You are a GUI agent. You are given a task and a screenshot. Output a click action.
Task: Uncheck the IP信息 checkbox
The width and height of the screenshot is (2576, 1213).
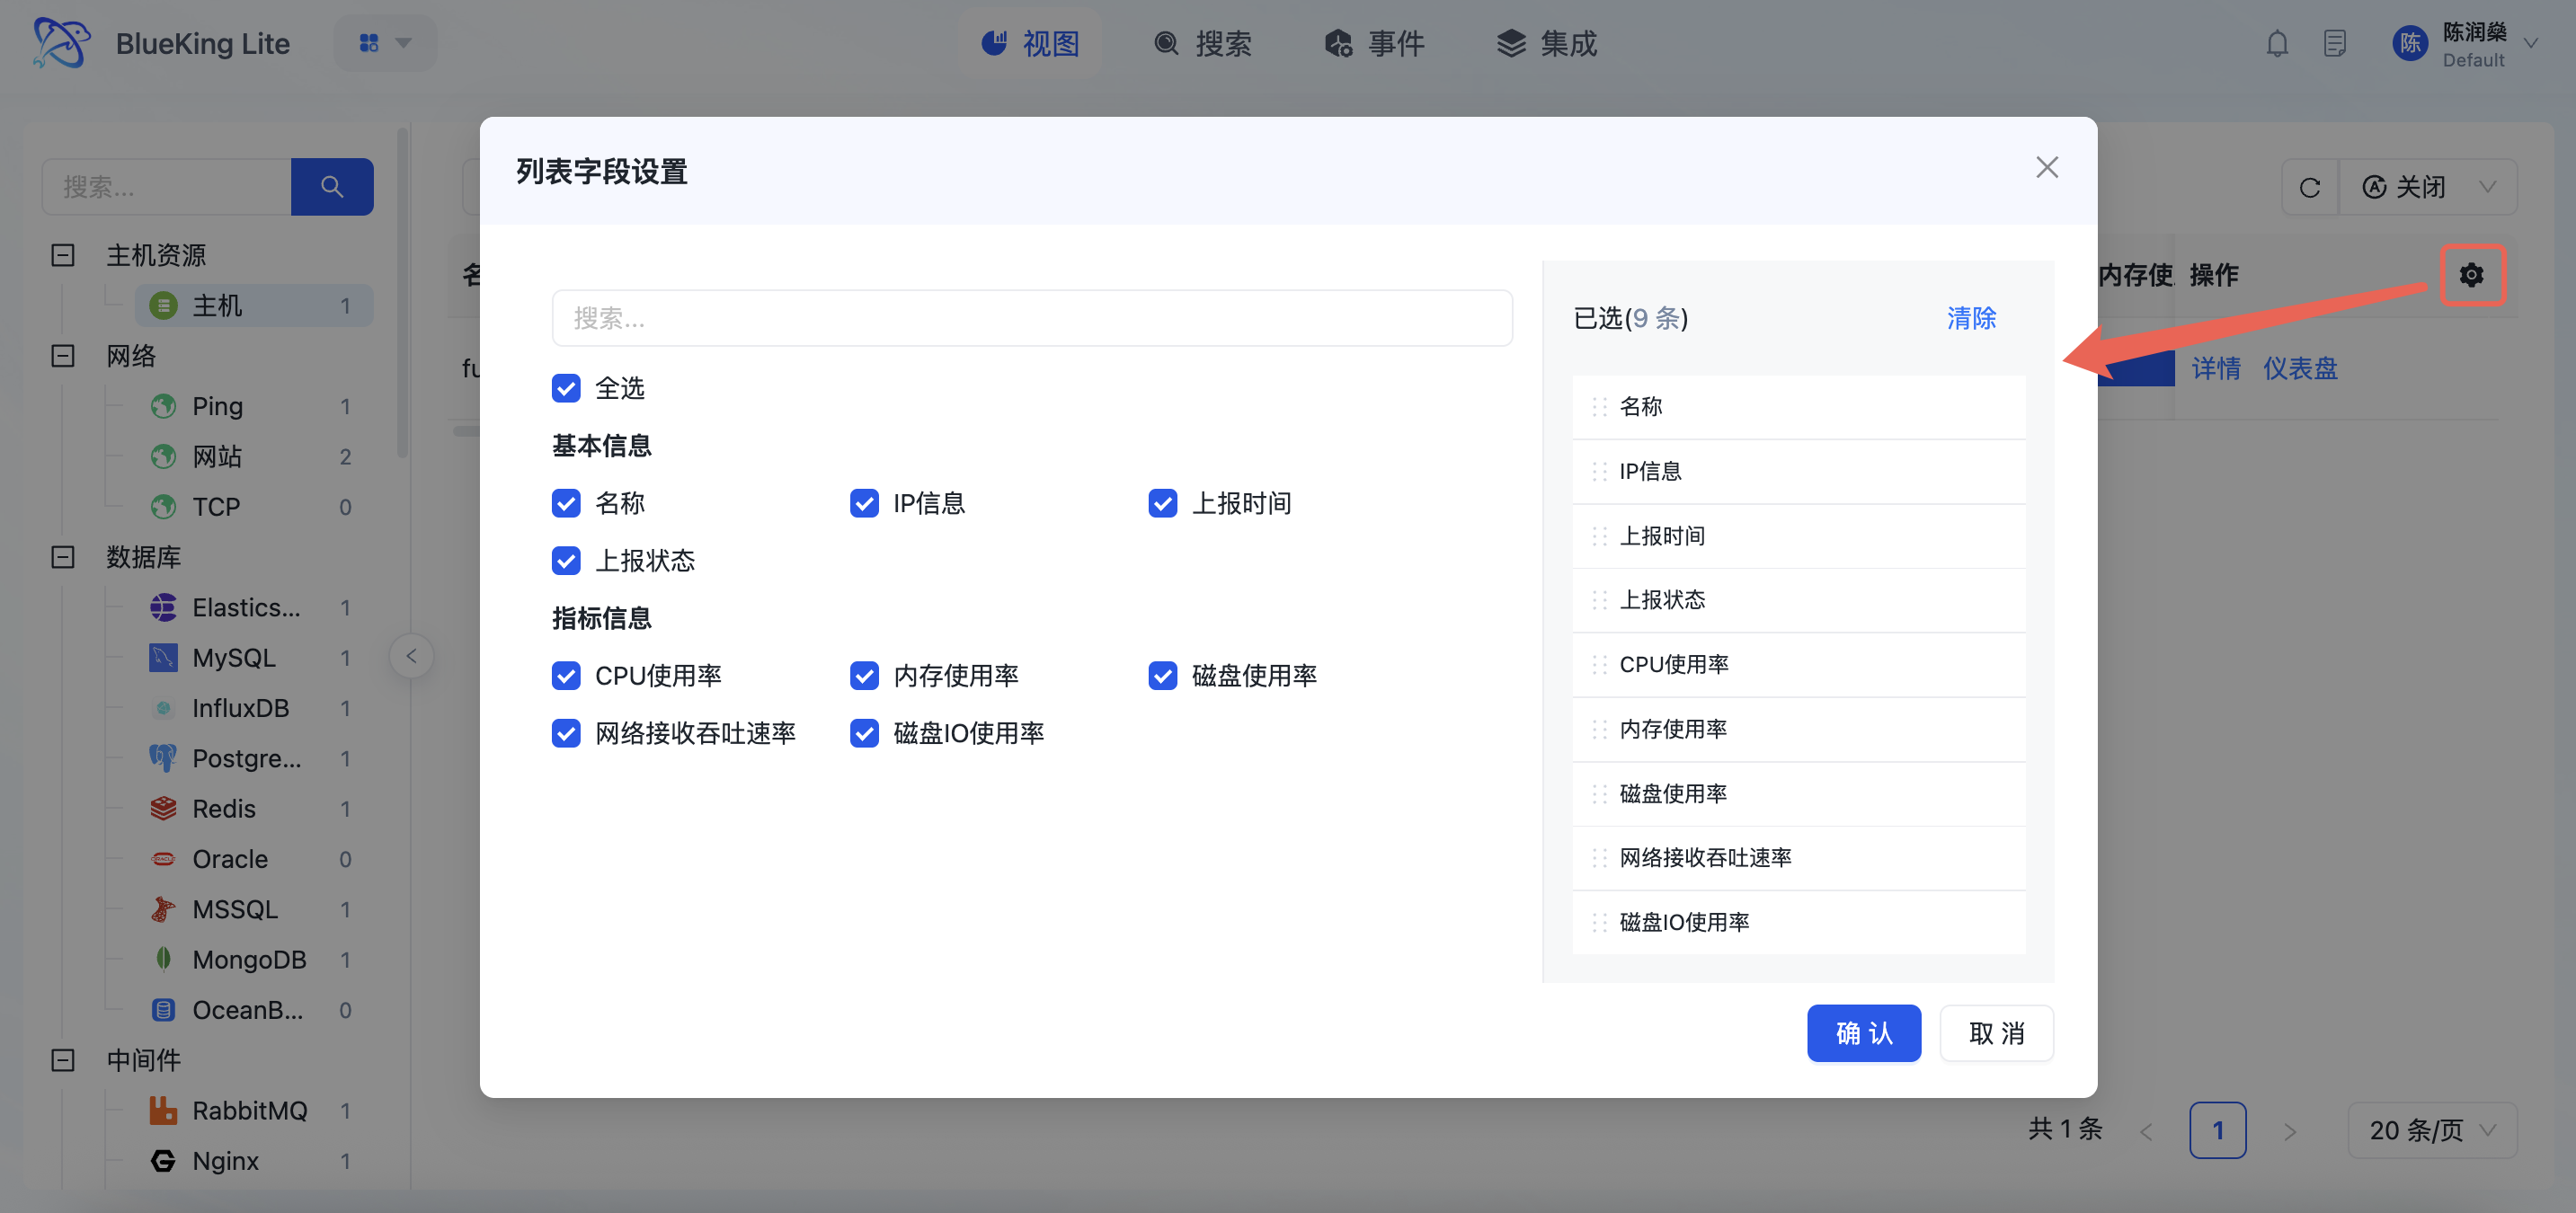(x=864, y=503)
